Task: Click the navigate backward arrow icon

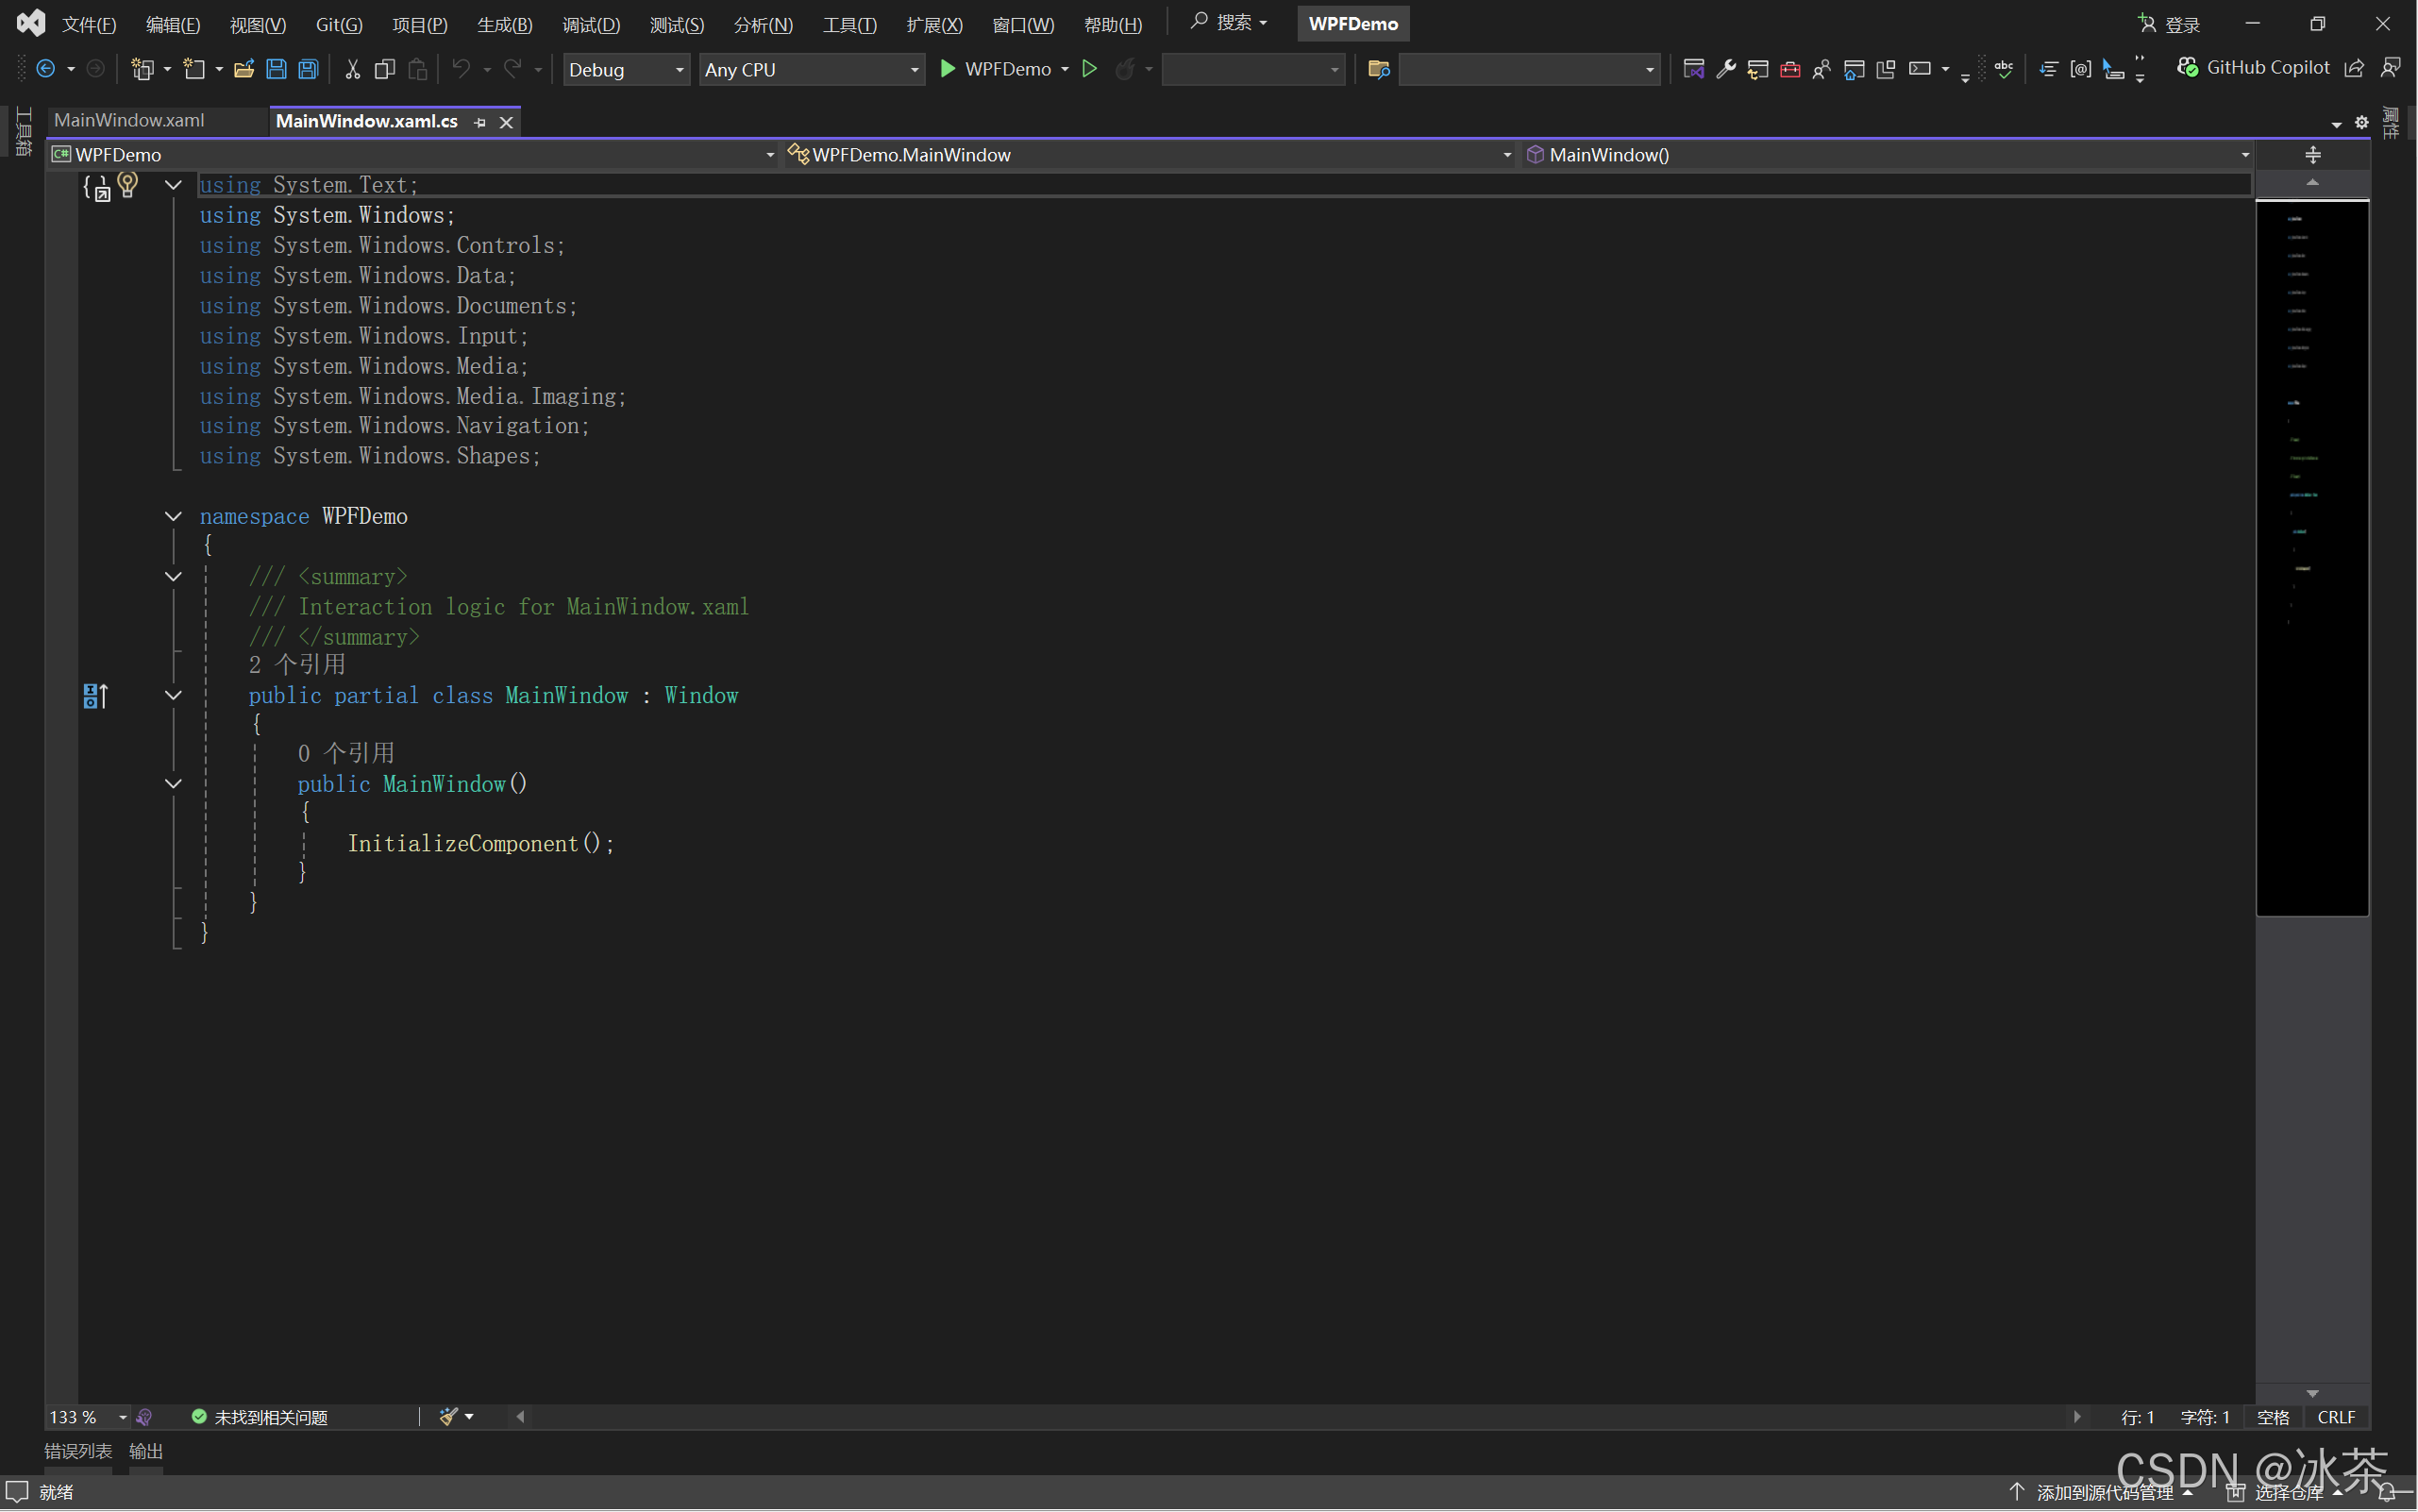Action: (x=46, y=69)
